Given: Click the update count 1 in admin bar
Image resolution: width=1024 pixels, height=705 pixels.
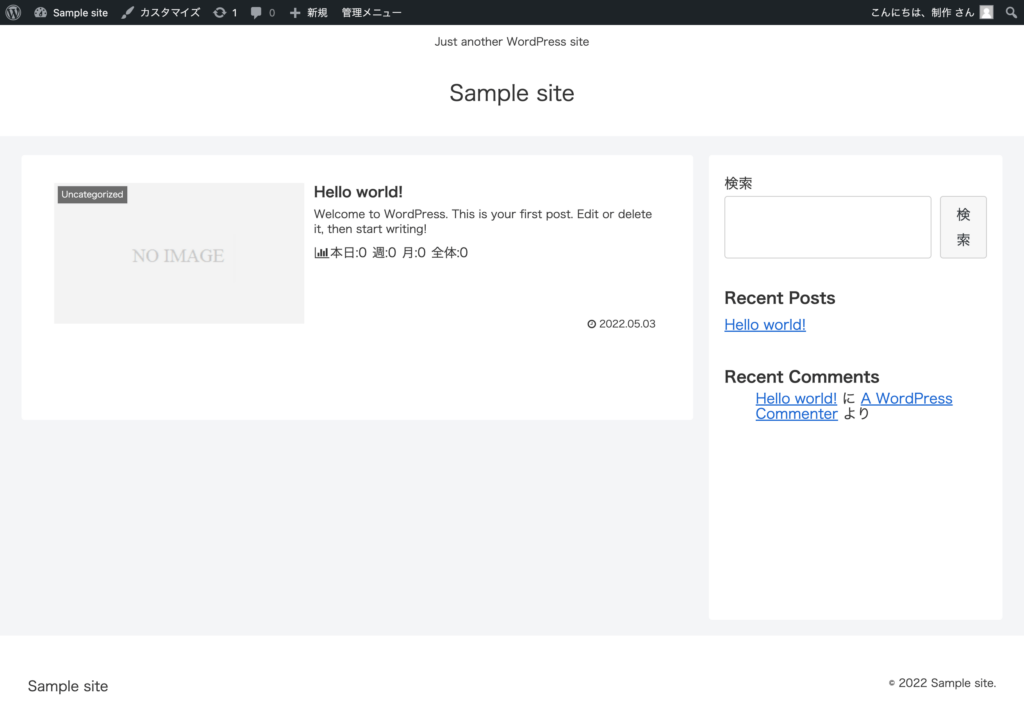Looking at the screenshot, I should click(x=234, y=12).
